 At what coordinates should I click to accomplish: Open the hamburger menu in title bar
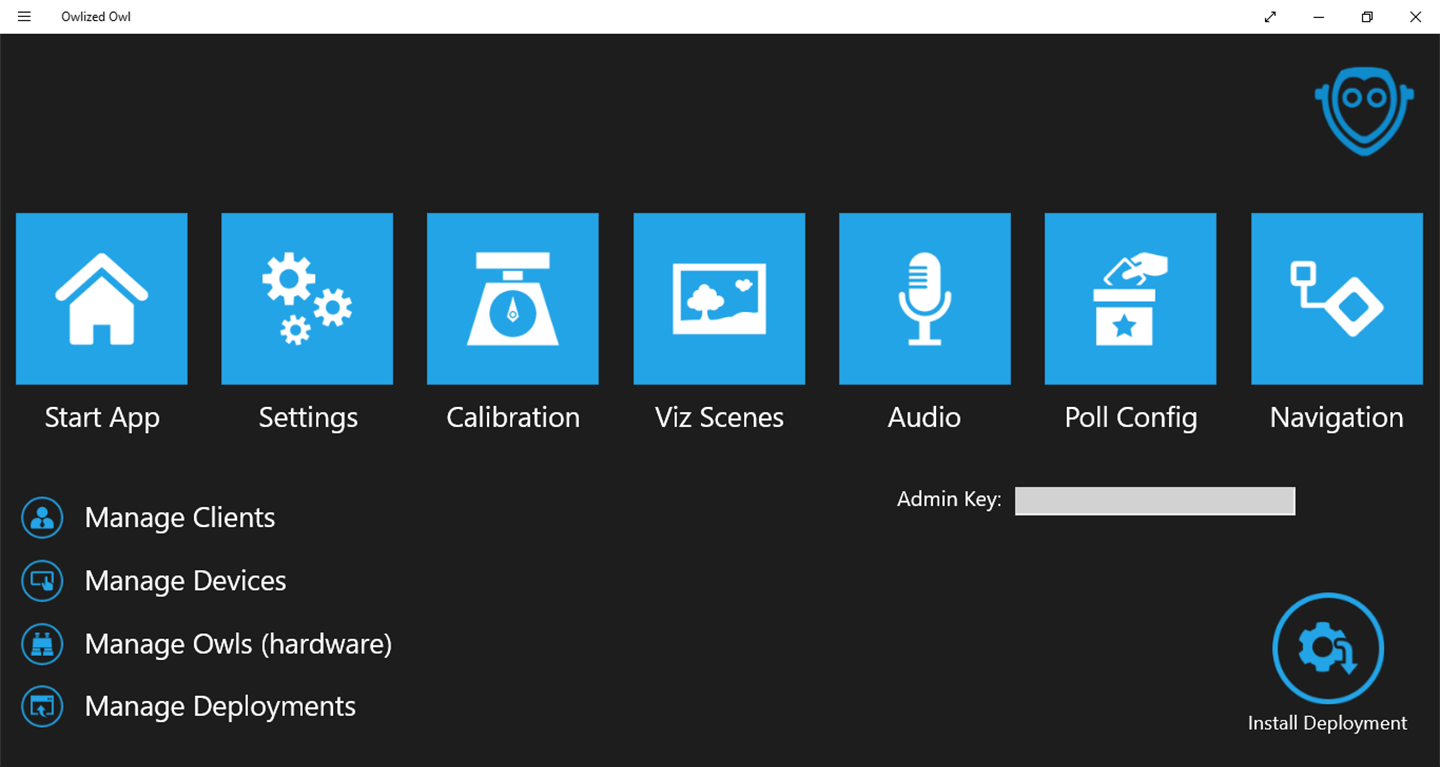[24, 17]
